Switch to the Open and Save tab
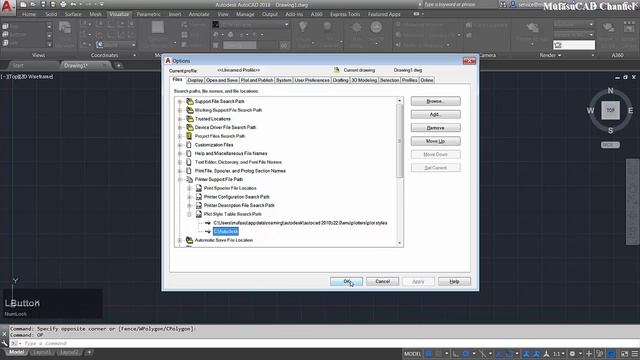Image resolution: width=640 pixels, height=360 pixels. click(x=222, y=80)
